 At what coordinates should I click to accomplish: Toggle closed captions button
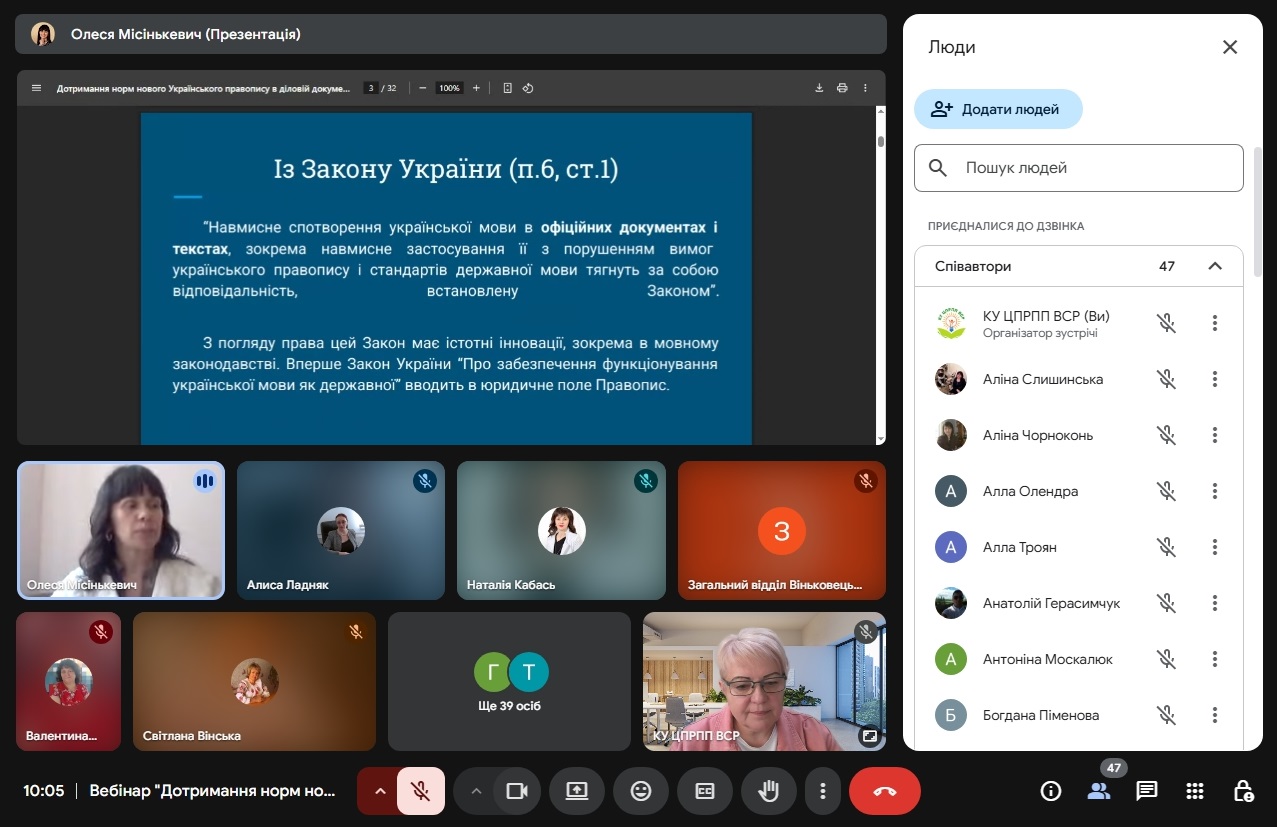705,791
